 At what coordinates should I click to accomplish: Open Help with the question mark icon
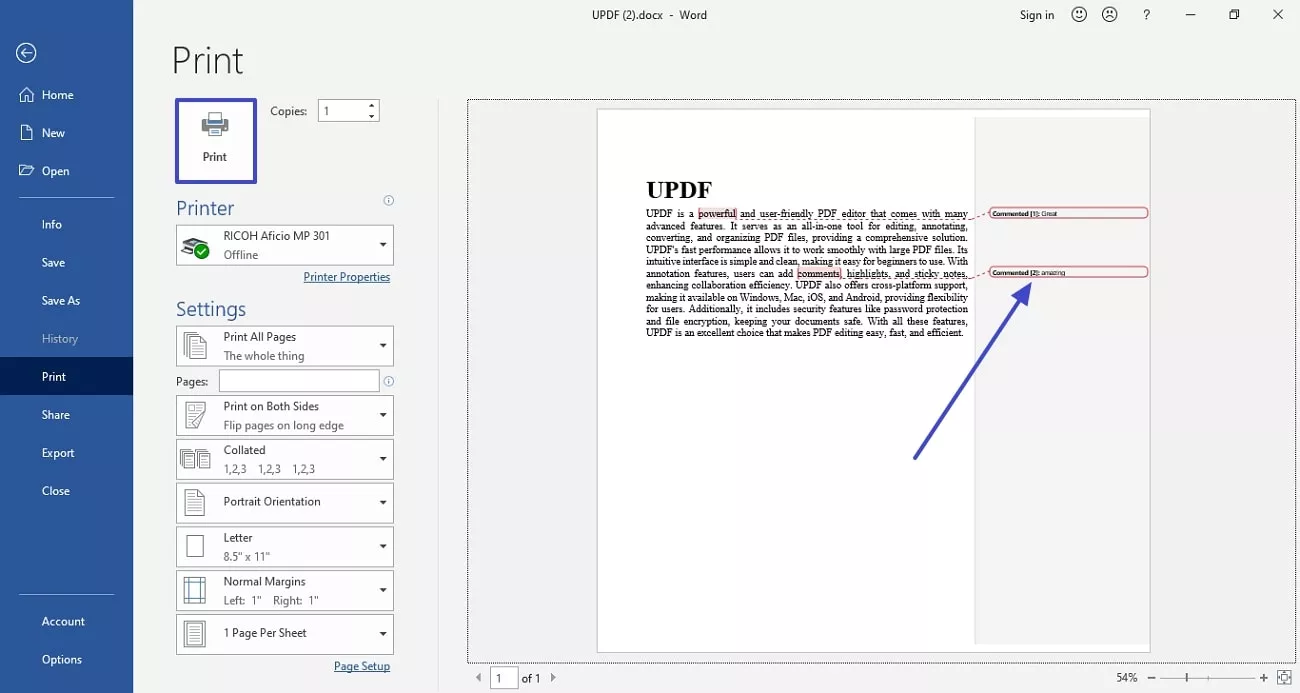[x=1146, y=14]
